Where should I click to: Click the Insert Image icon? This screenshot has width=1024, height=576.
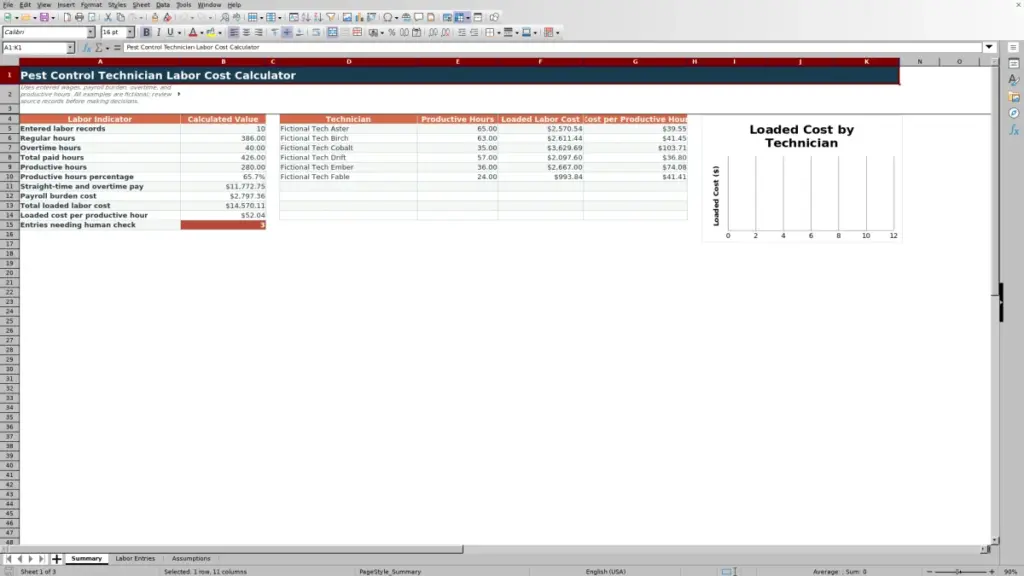(347, 18)
